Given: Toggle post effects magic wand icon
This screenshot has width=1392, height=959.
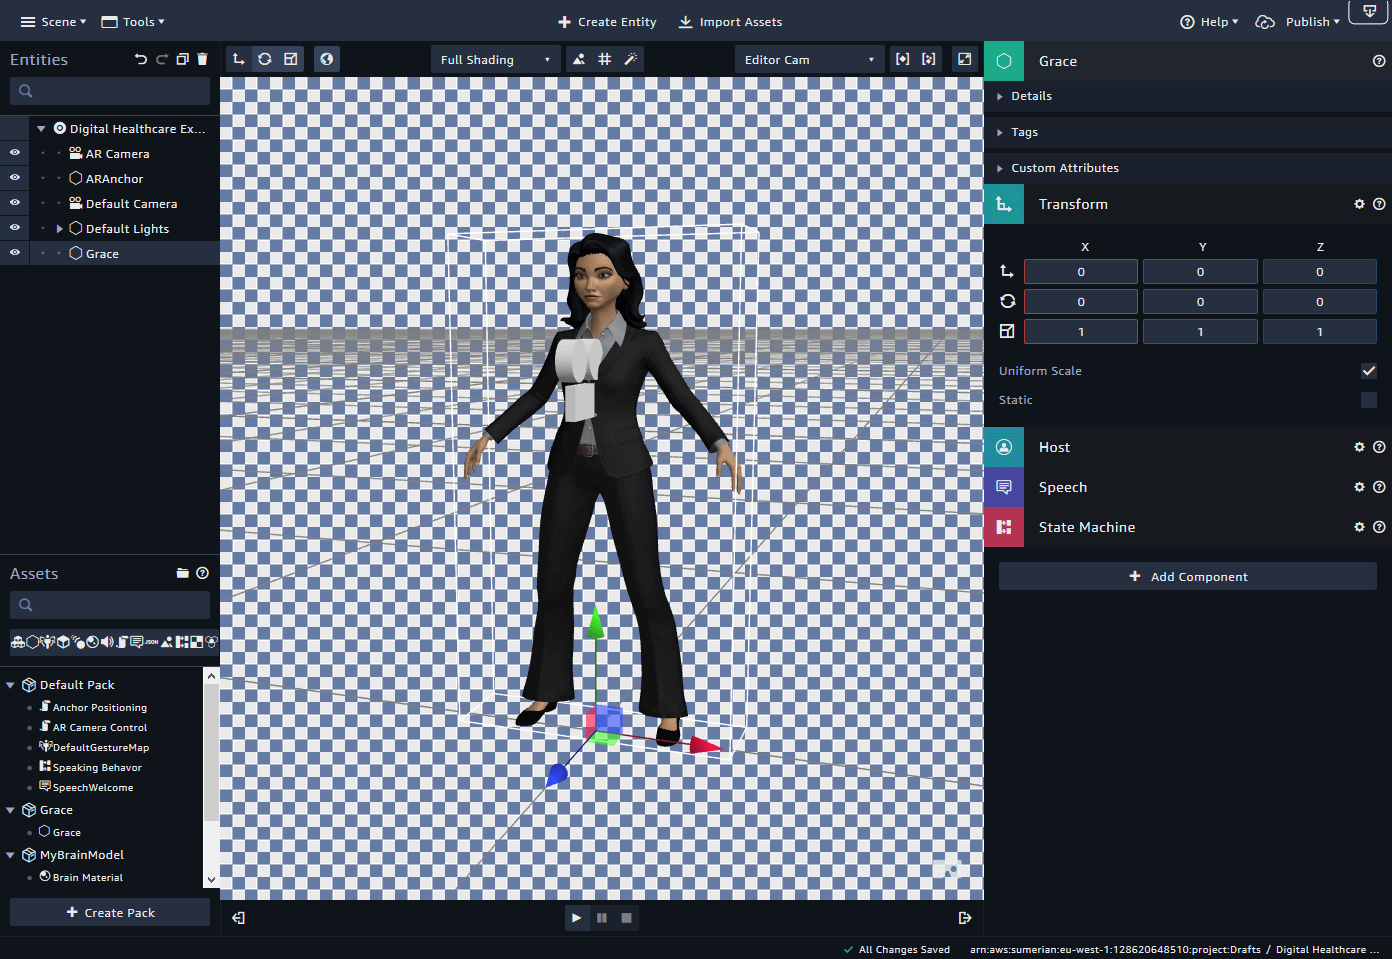Looking at the screenshot, I should click(x=631, y=59).
